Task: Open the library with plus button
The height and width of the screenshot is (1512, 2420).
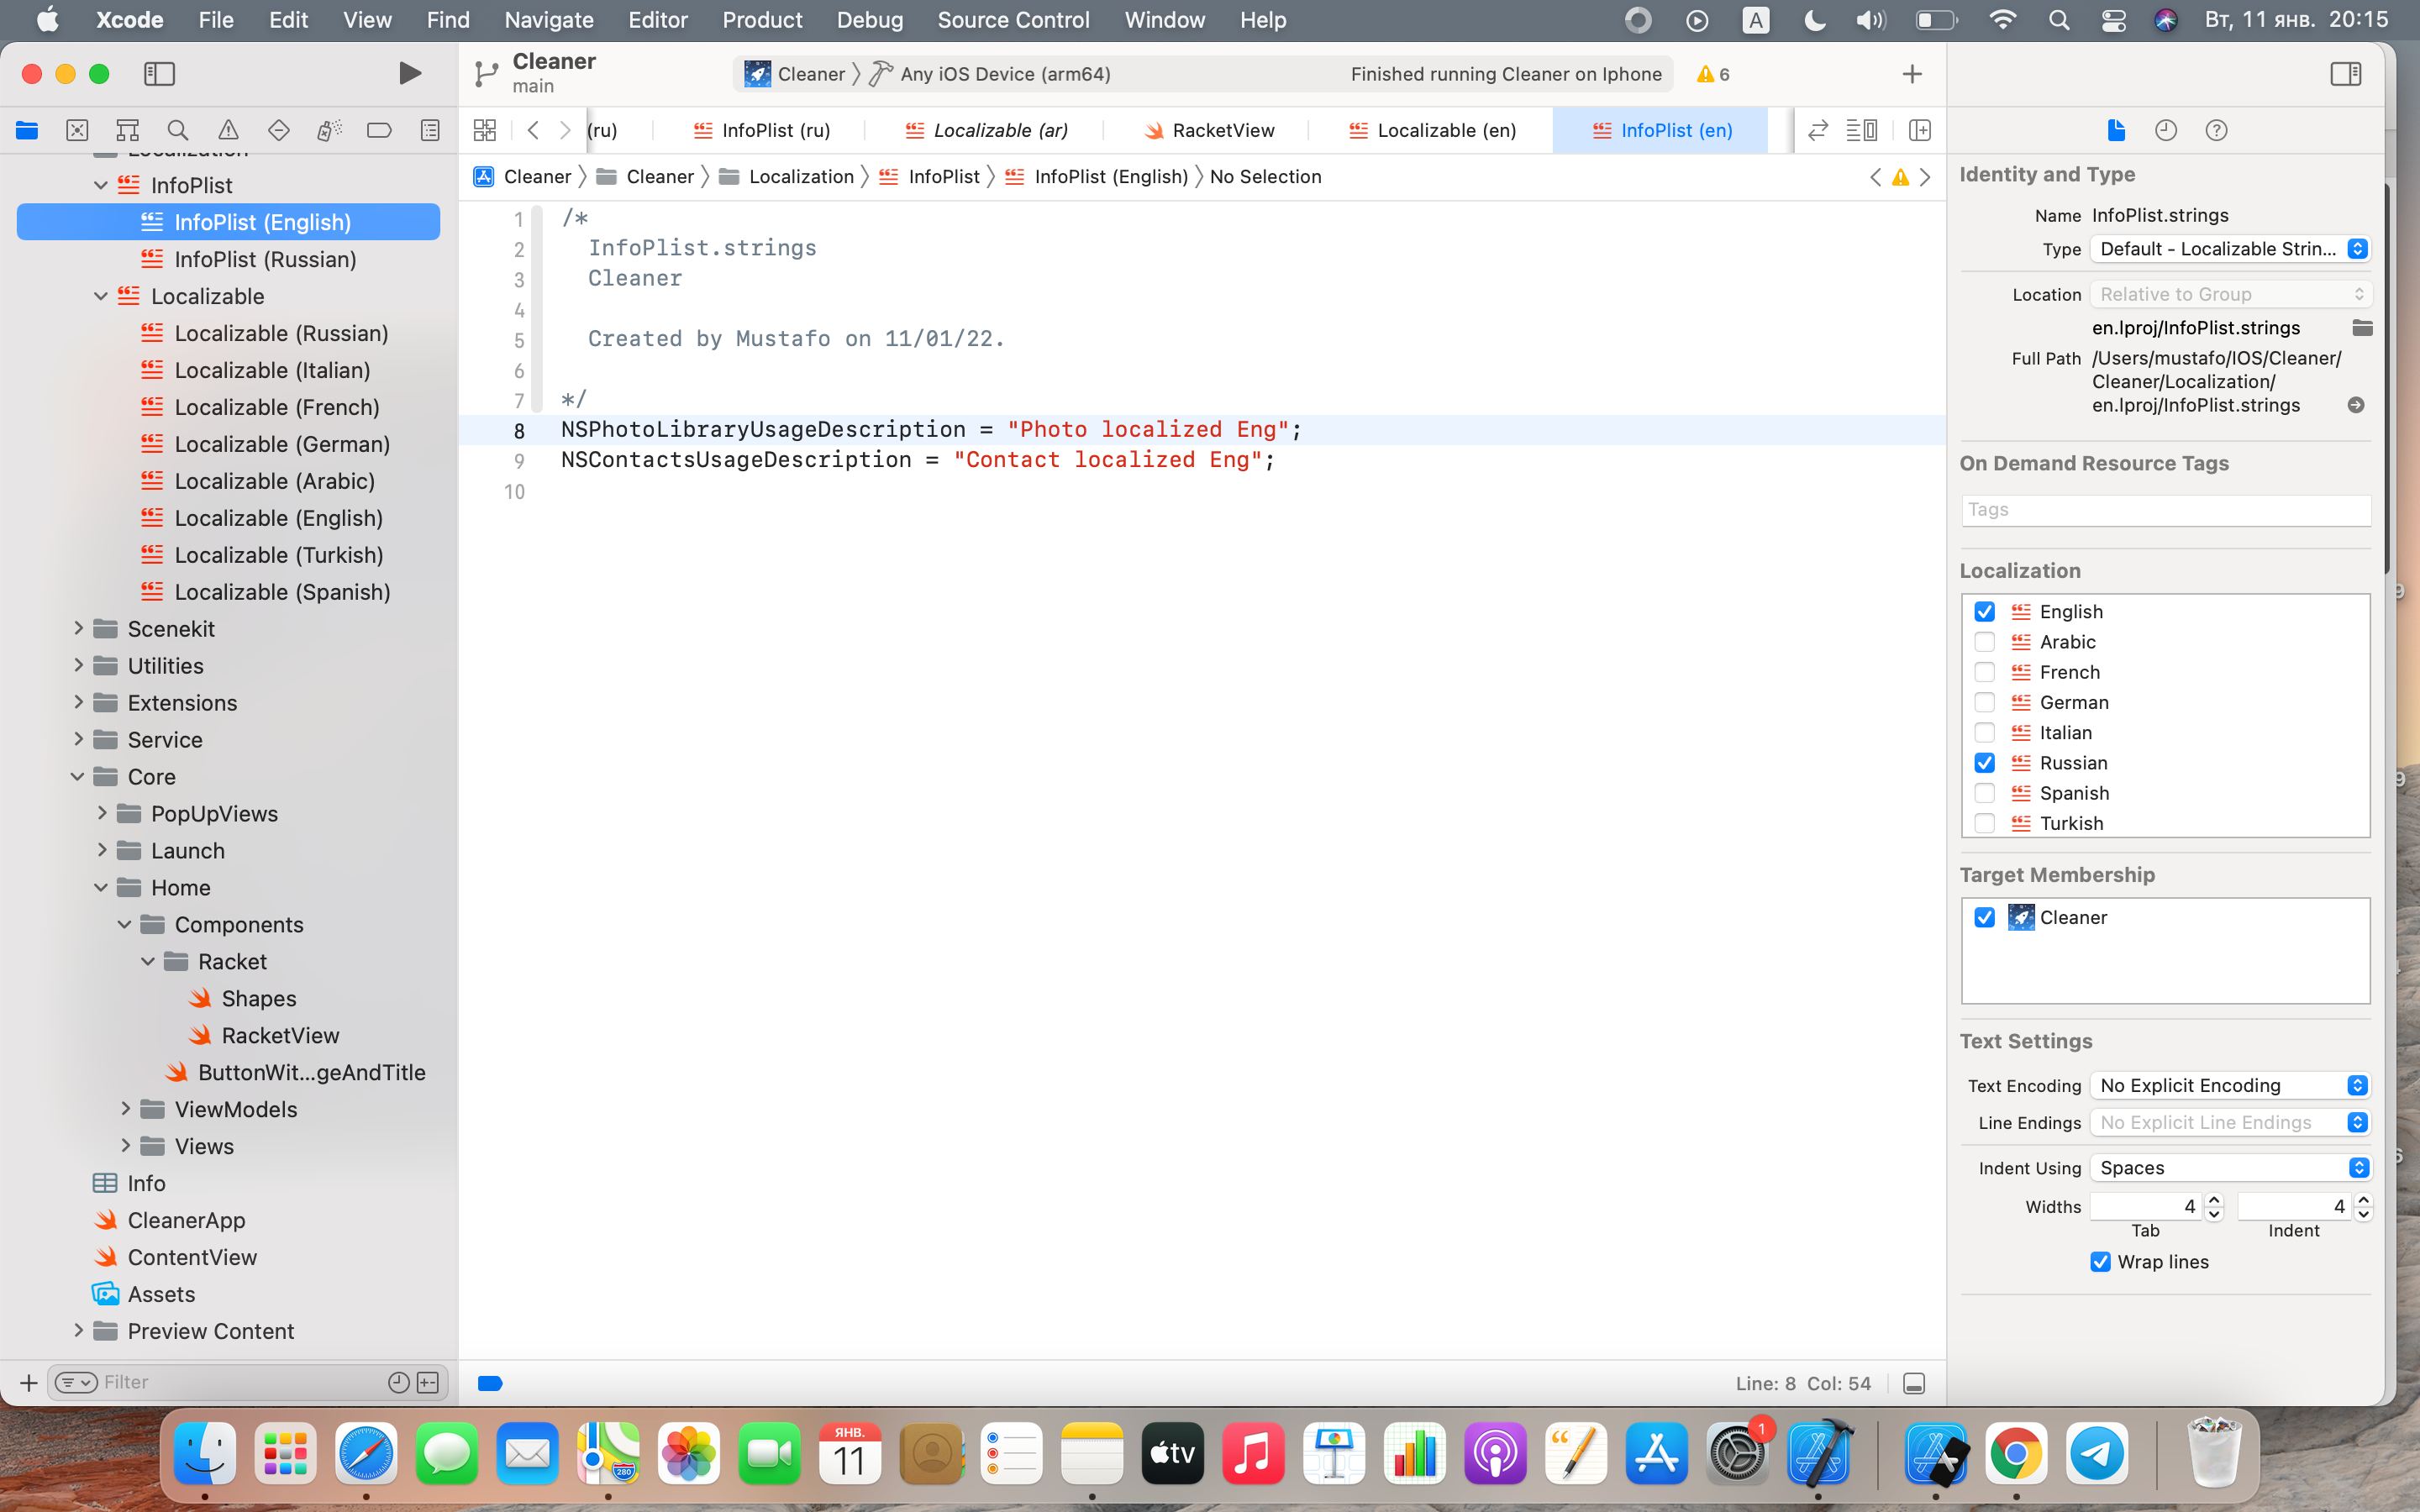Action: coord(1912,73)
